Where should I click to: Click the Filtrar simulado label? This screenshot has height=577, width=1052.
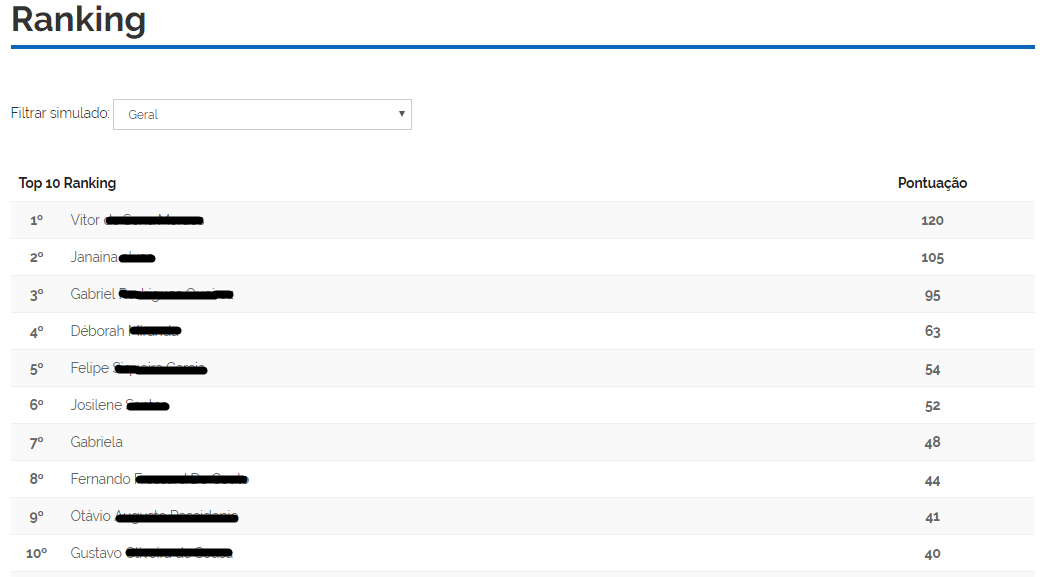point(60,114)
